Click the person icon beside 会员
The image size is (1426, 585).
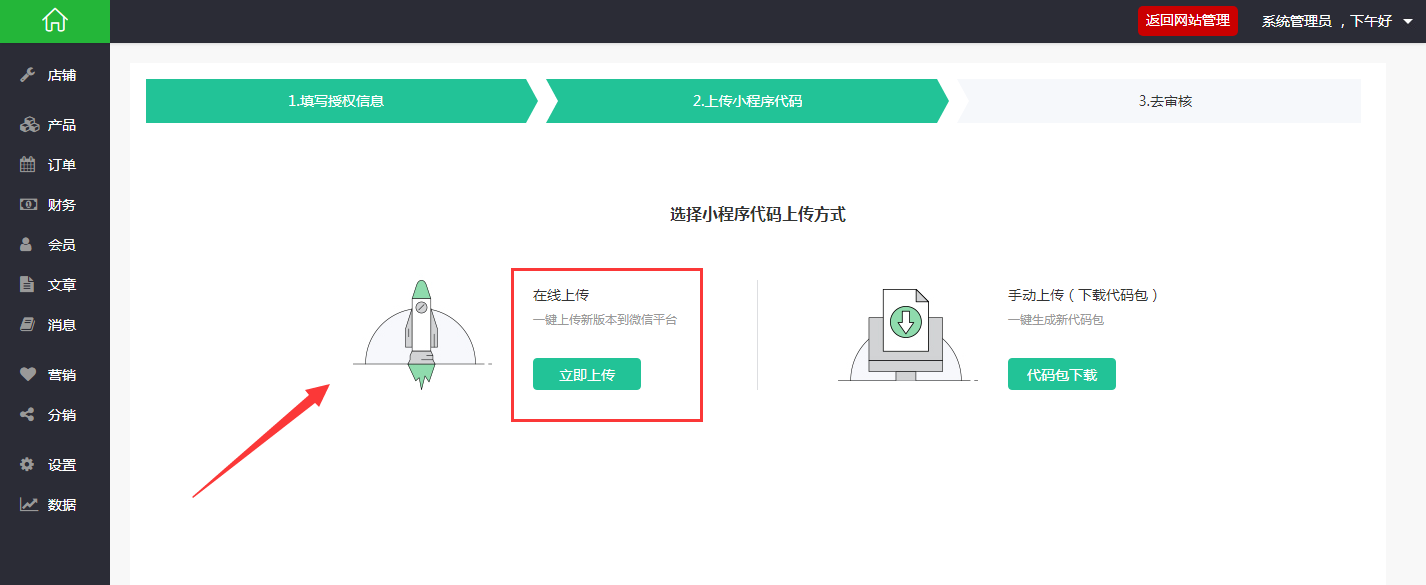28,245
